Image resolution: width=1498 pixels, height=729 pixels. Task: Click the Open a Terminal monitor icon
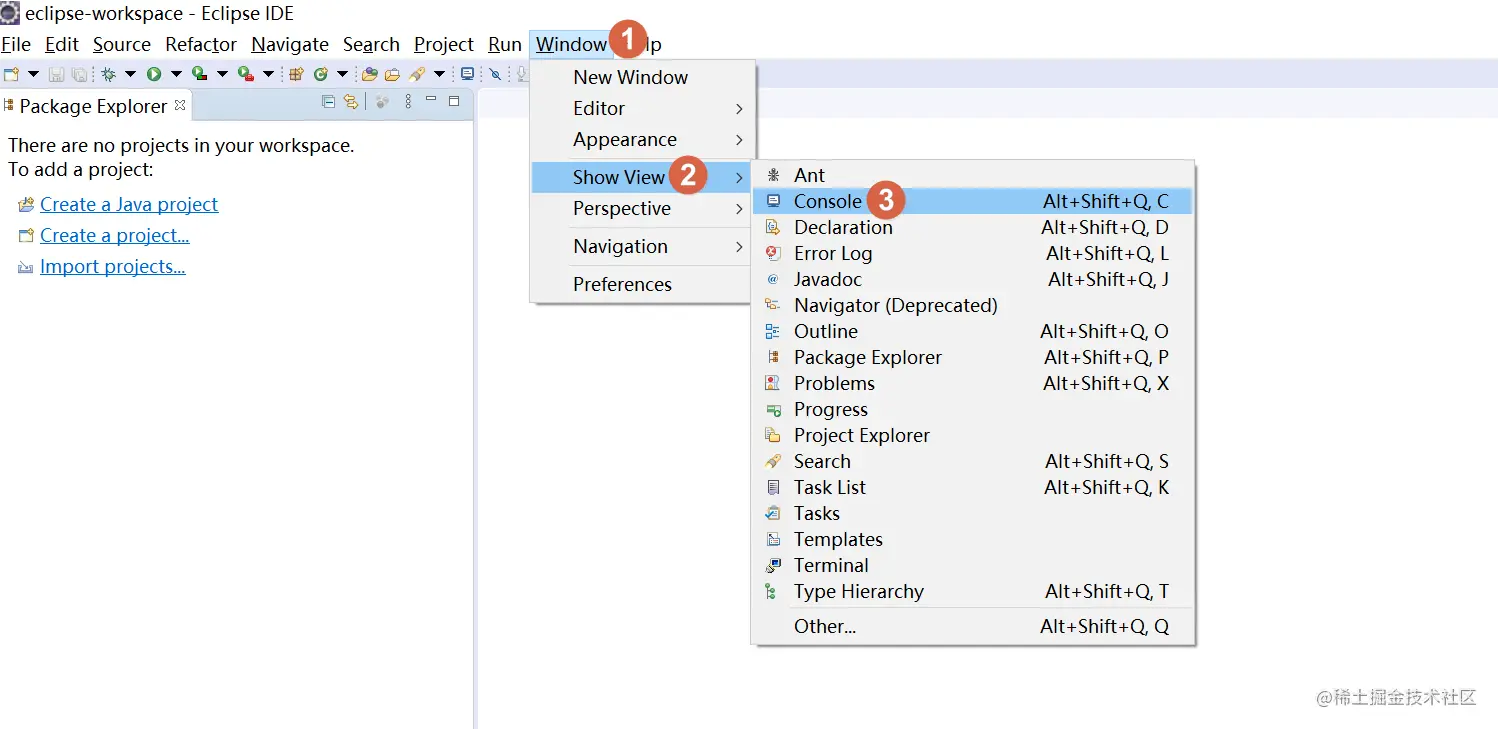468,74
